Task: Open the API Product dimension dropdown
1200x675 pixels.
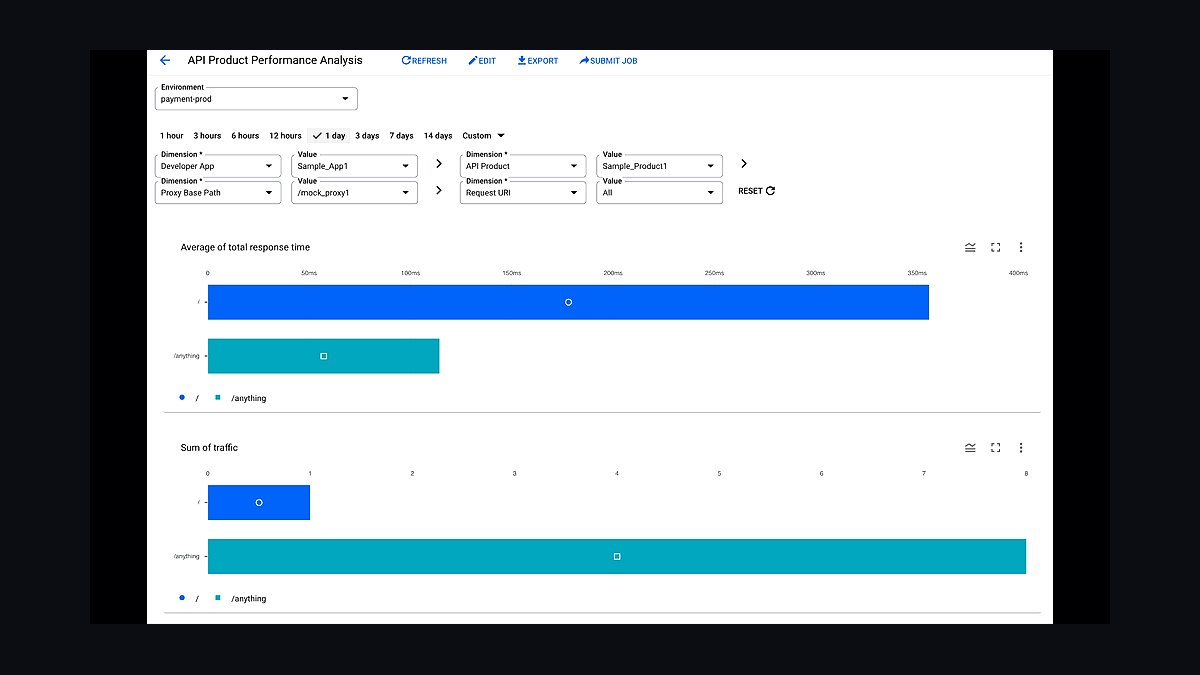Action: point(523,166)
